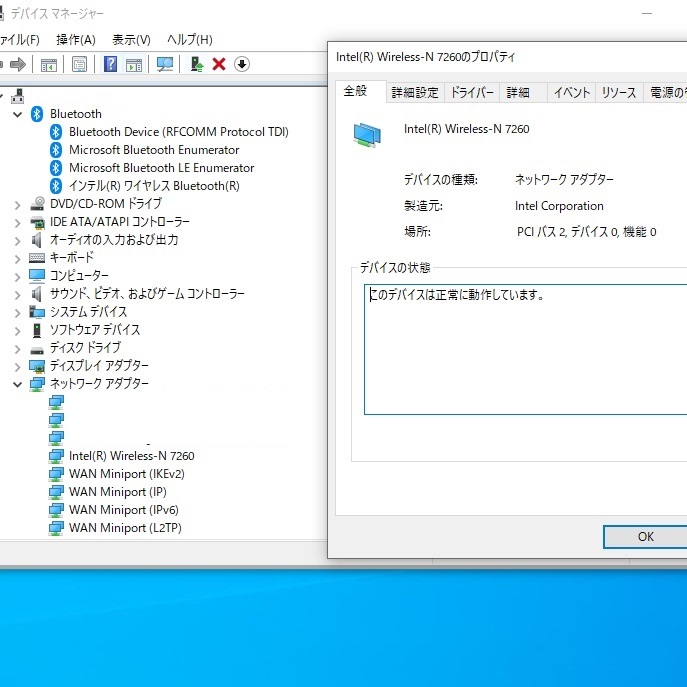Click the サウンド、ビデオ、およびゲーム コントローラー icon

37,294
